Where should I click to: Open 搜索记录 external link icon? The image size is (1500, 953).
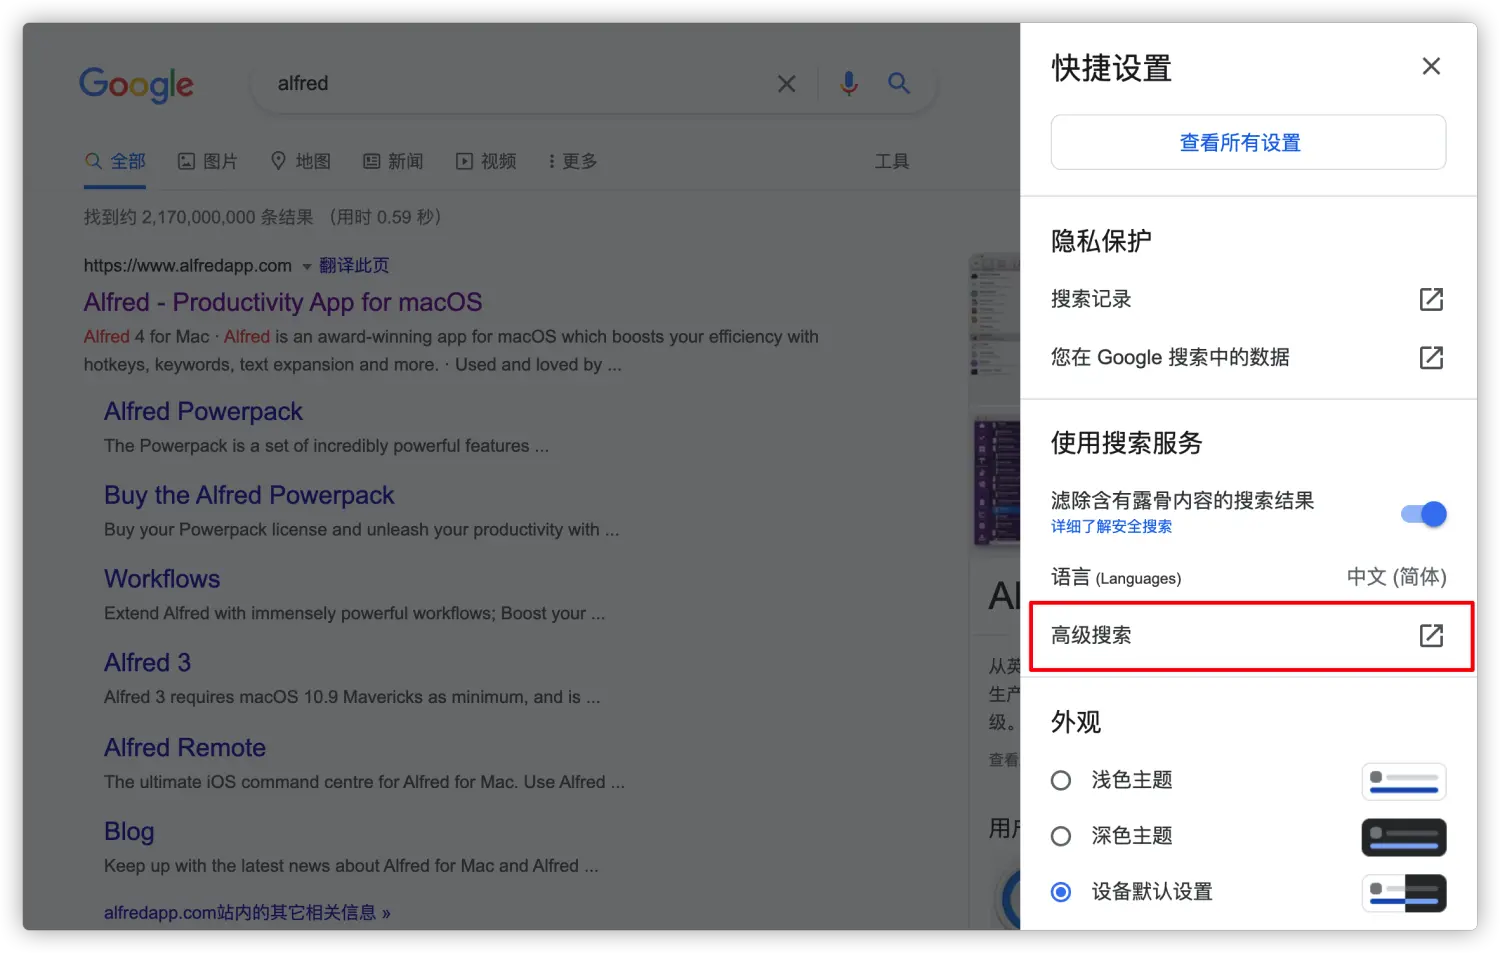(1431, 299)
